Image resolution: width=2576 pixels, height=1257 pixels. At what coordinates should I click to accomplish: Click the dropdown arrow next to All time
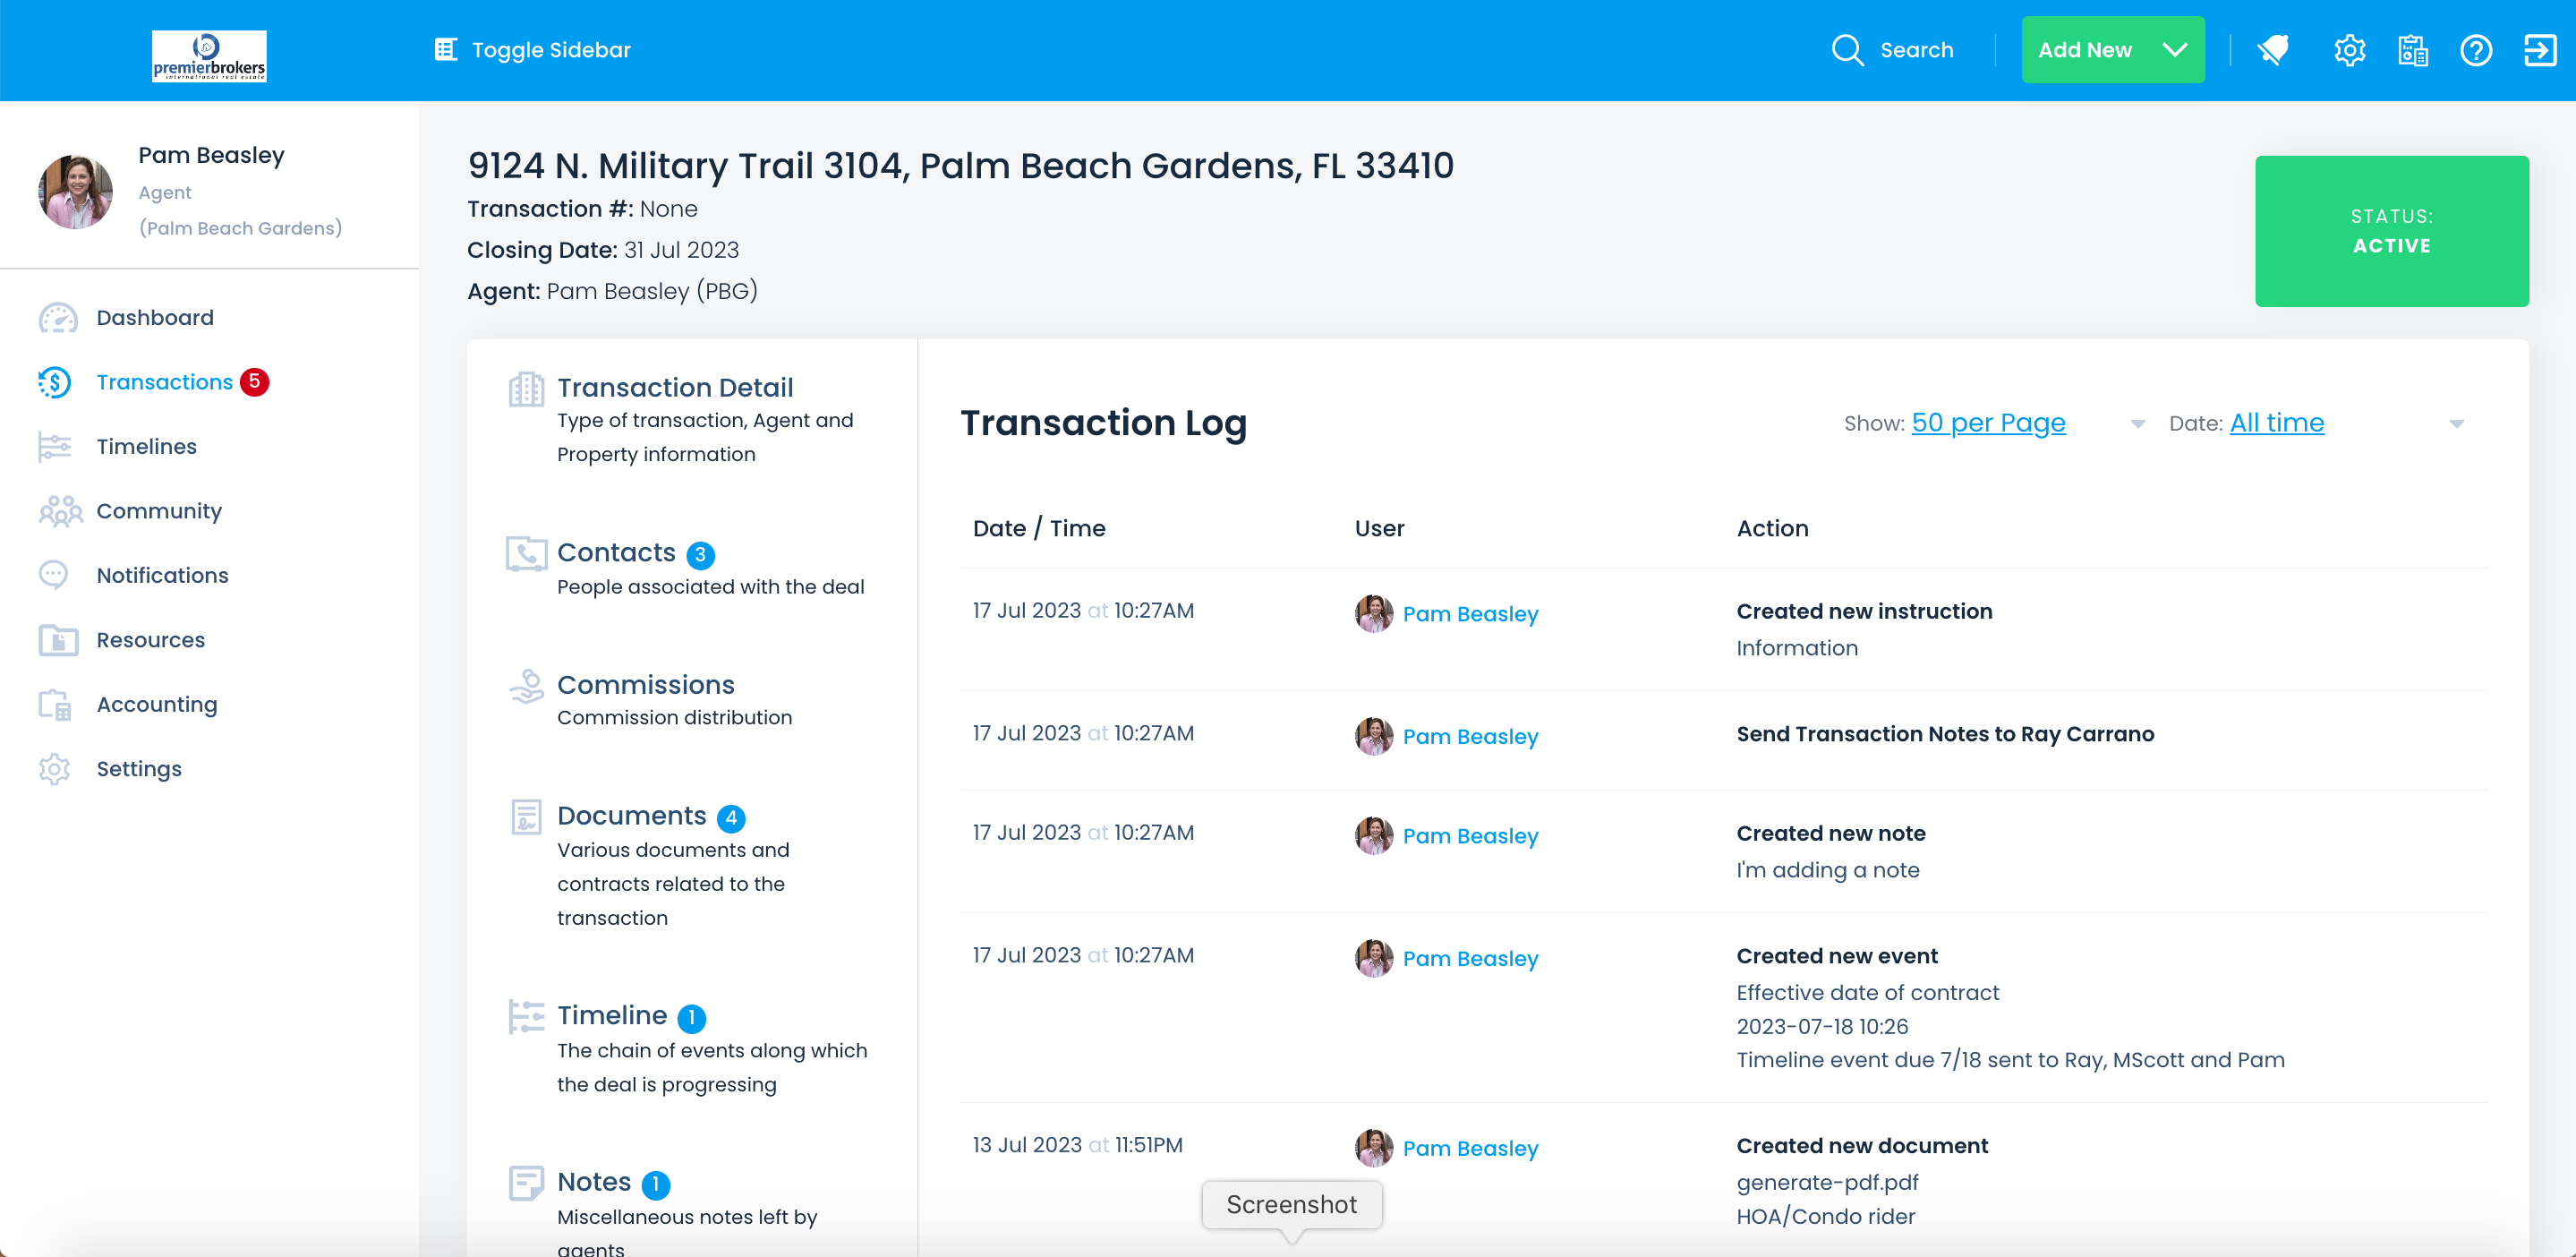click(x=2456, y=424)
